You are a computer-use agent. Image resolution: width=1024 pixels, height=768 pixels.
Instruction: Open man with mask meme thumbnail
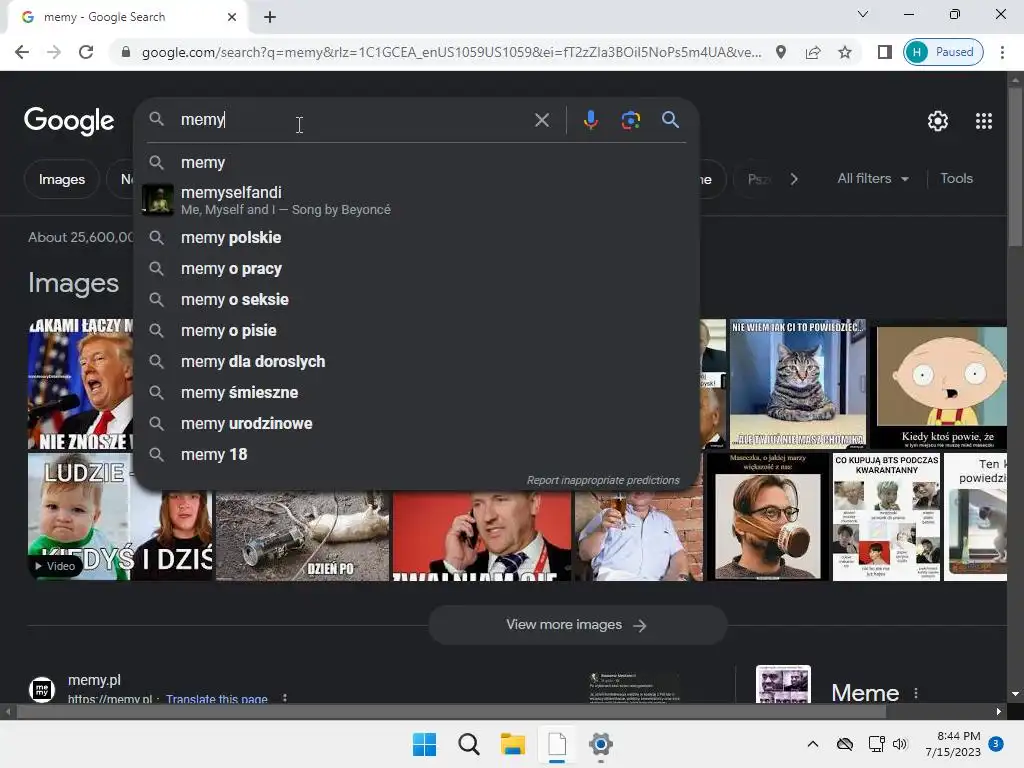tap(767, 517)
